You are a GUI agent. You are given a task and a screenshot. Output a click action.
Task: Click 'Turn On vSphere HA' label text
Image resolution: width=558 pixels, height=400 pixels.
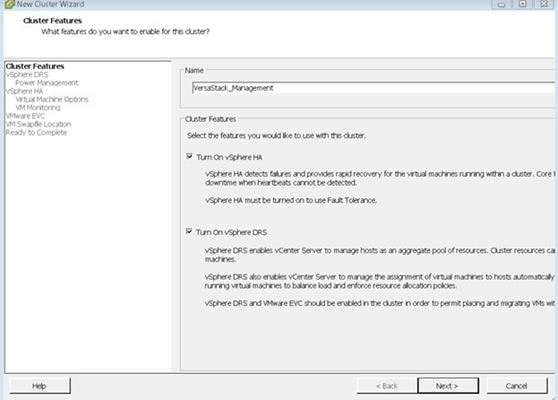(x=230, y=157)
